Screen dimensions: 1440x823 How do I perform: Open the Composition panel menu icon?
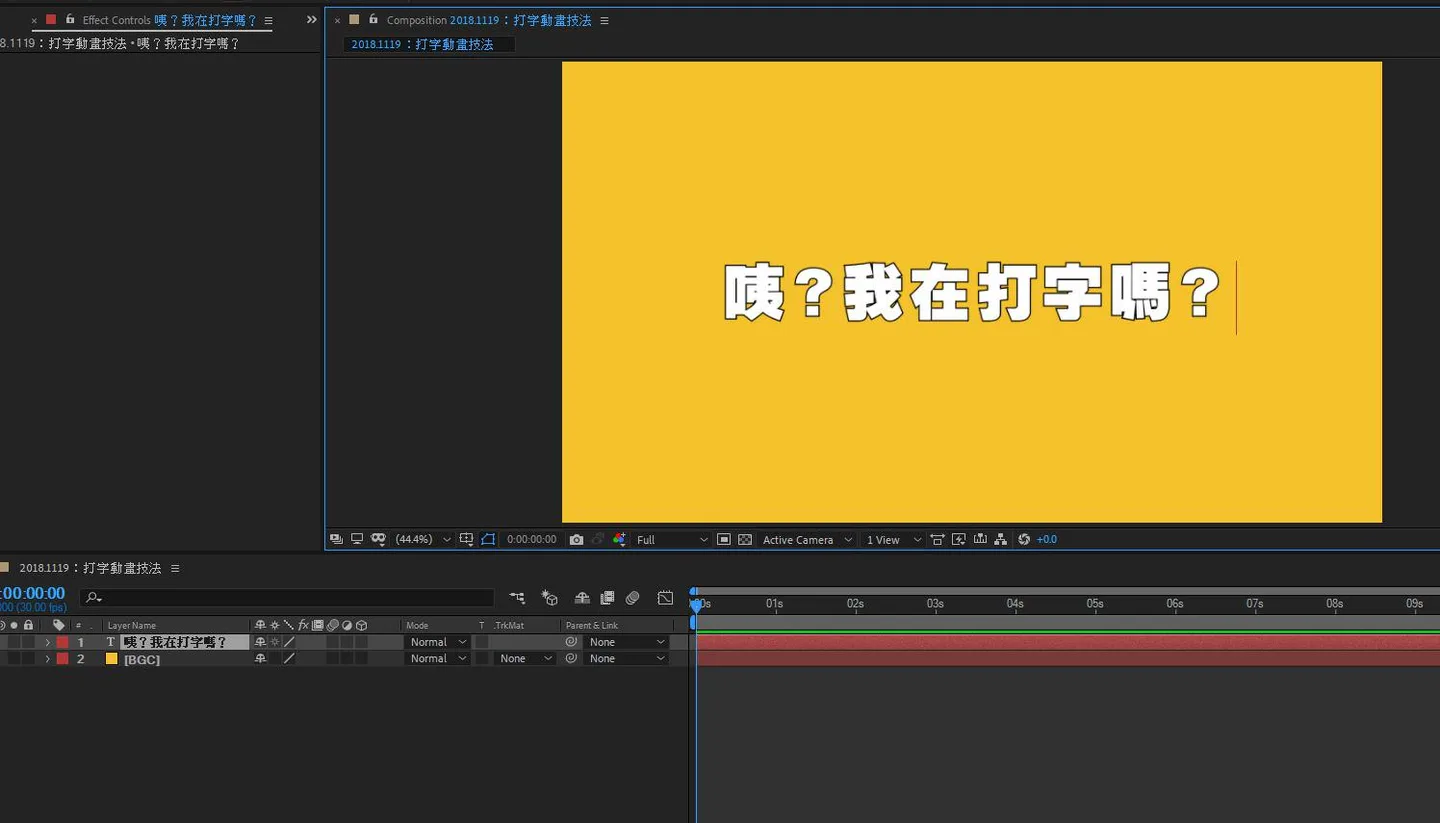tap(604, 20)
